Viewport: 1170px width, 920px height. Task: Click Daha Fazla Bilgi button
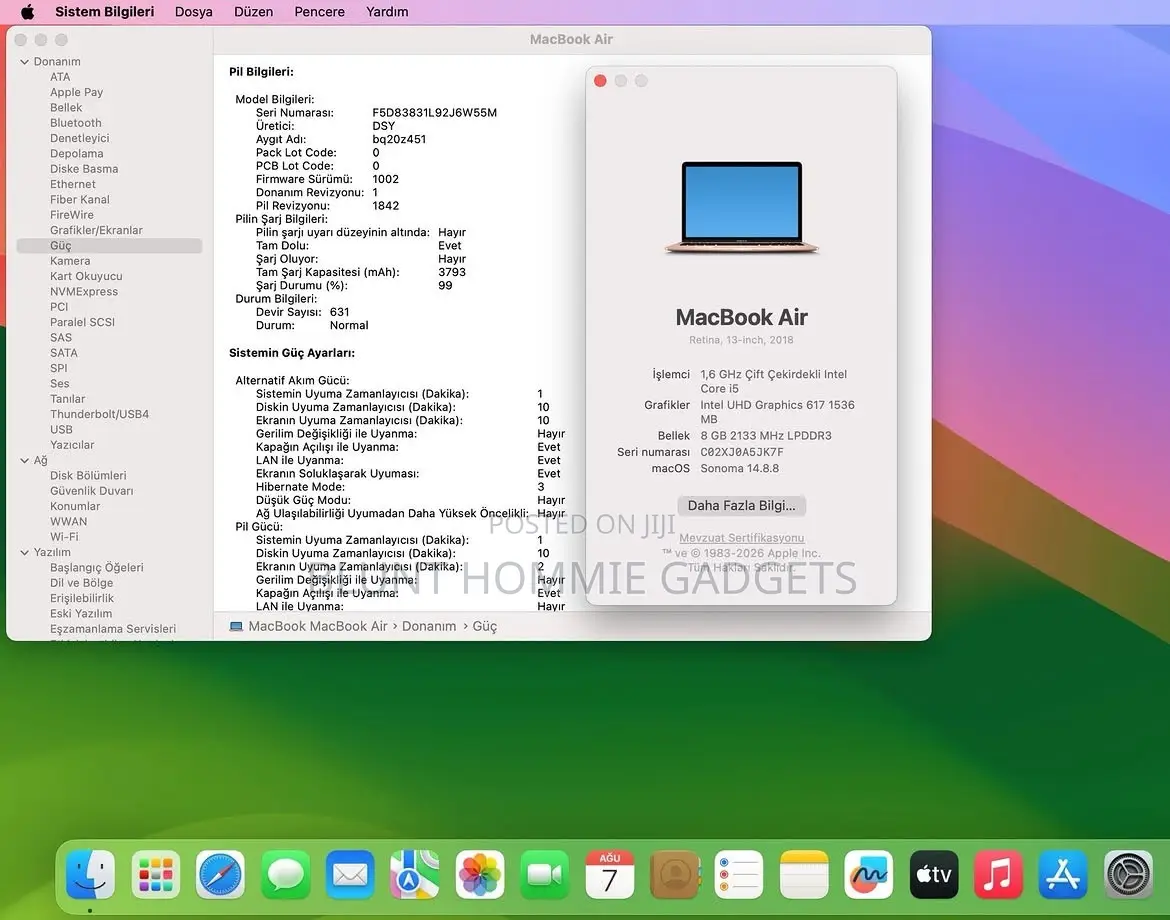(x=741, y=505)
